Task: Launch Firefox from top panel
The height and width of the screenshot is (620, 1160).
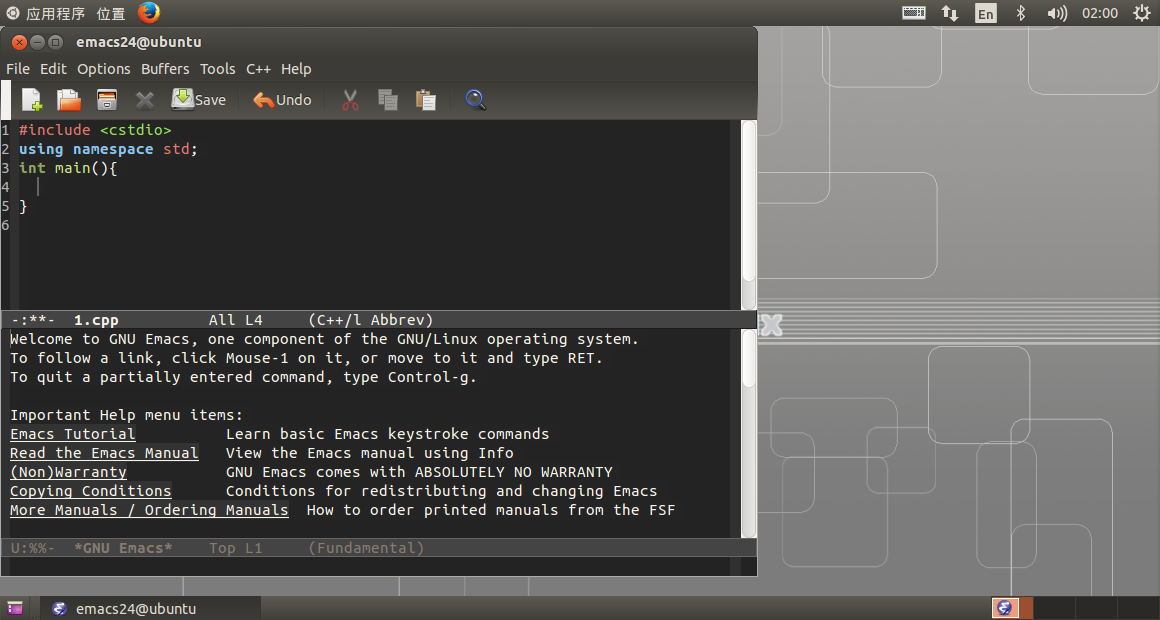Action: click(149, 13)
